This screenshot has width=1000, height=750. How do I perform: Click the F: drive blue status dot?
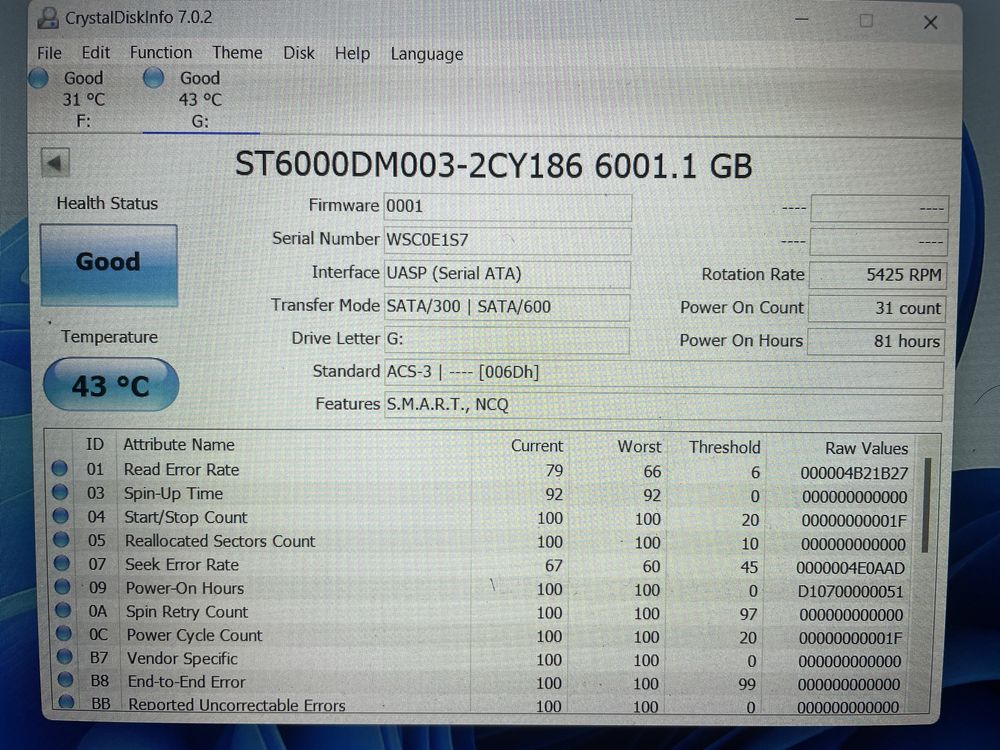[39, 78]
